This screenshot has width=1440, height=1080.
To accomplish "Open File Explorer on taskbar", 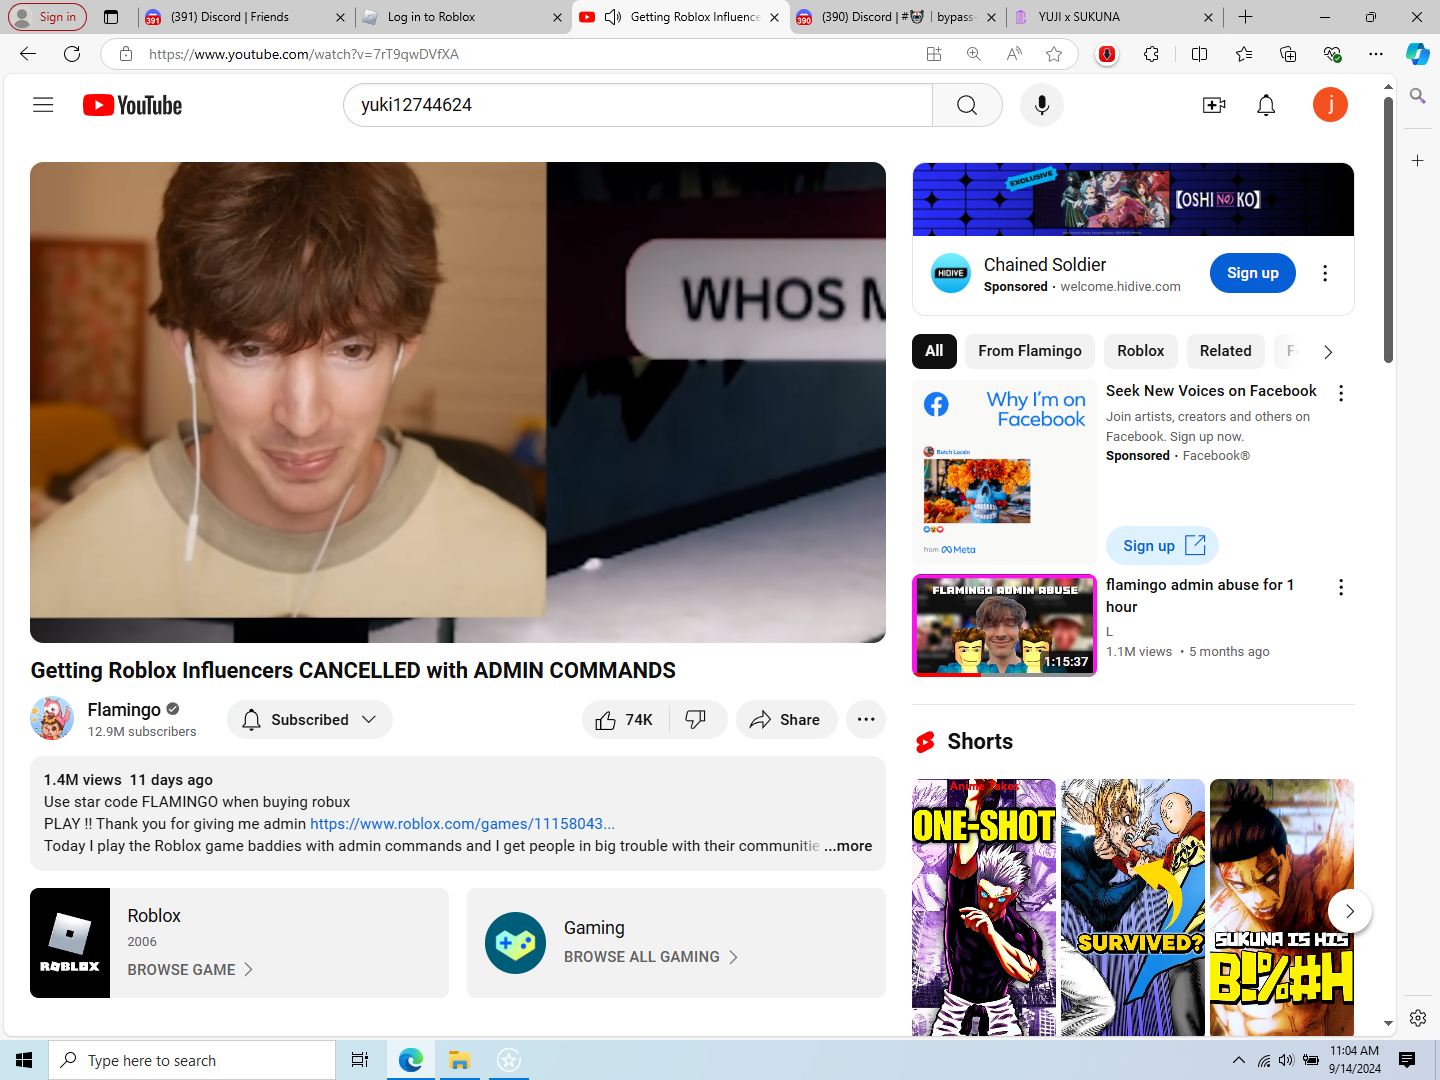I will pos(459,1060).
